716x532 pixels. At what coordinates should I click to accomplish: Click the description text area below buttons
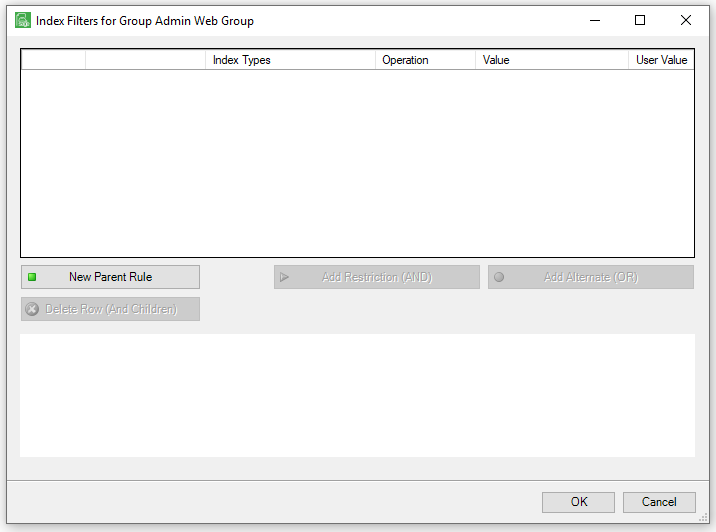click(x=357, y=395)
